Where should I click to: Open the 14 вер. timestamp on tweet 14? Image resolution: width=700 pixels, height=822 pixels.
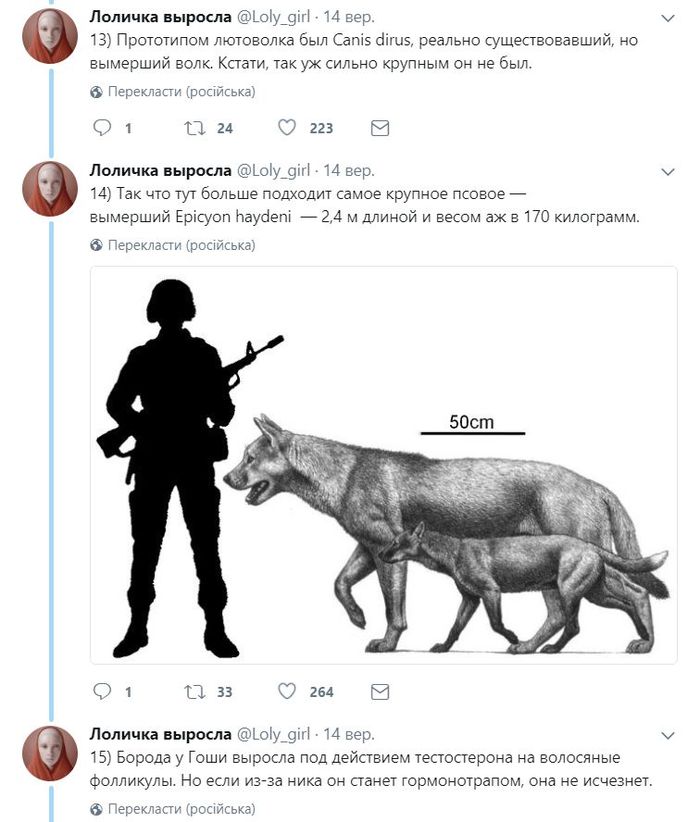pos(349,170)
